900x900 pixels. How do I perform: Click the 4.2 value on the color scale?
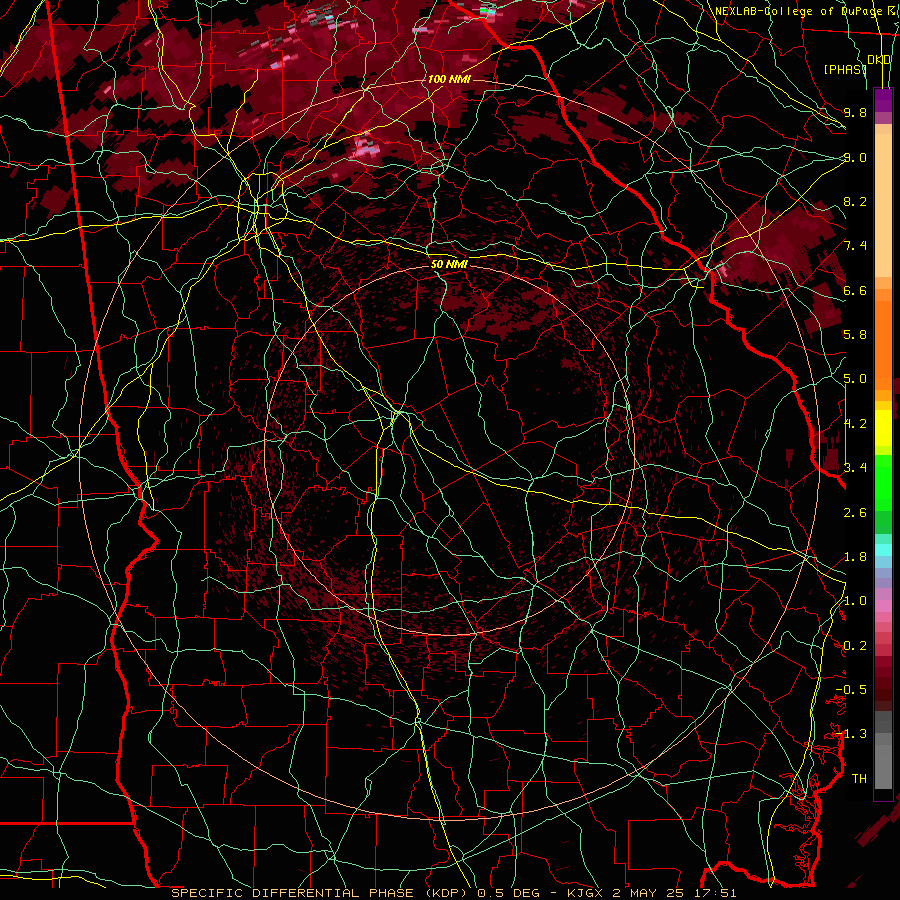point(855,424)
